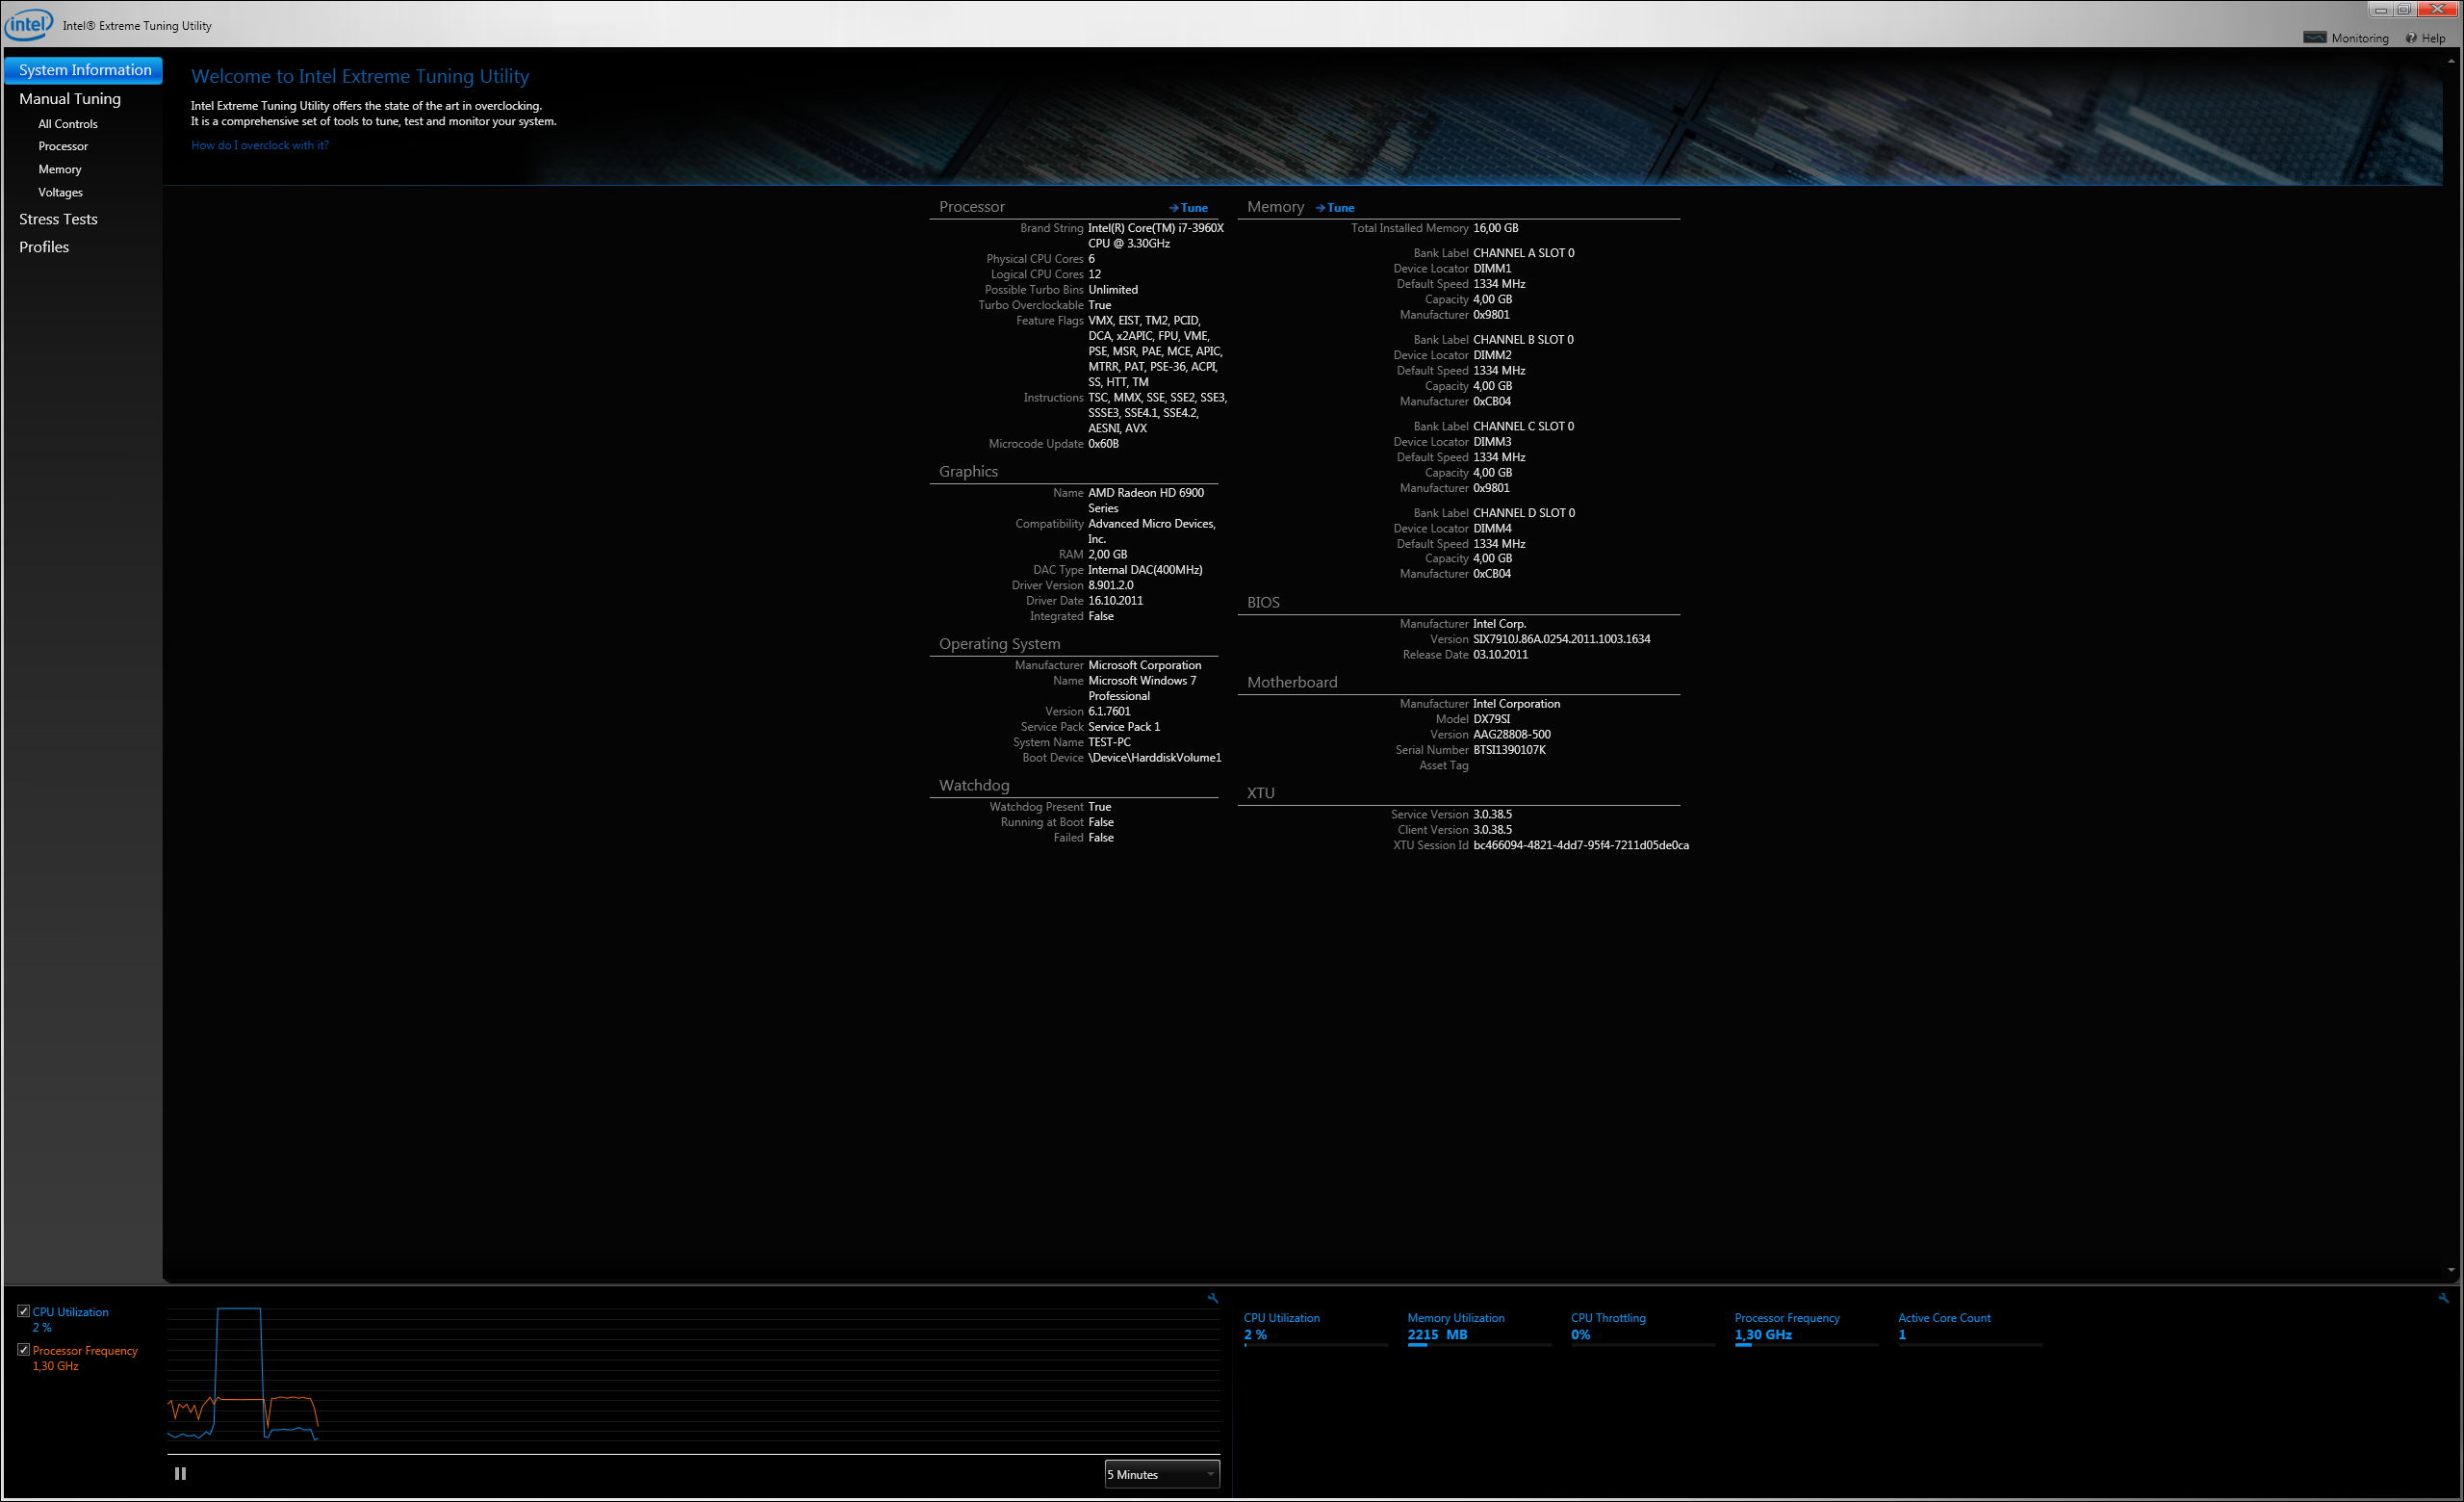Toggle CPU Utilization graph checkbox

pyautogui.click(x=24, y=1311)
